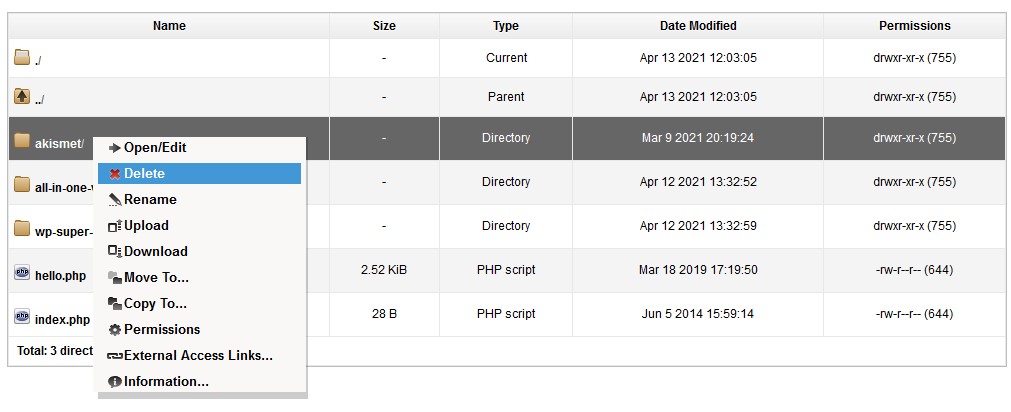Click the Total: 3 directories summary text
The height and width of the screenshot is (412, 1011).
(55, 352)
